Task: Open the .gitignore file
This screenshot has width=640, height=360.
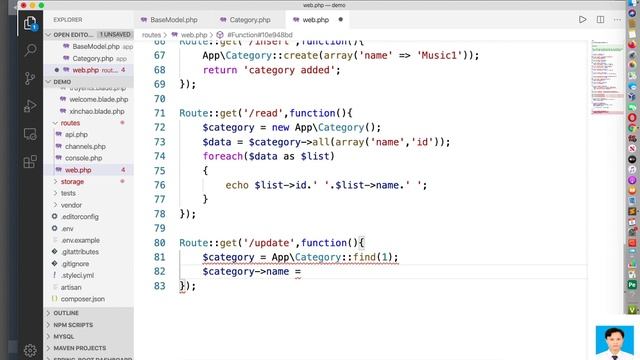Action: click(x=89, y=264)
